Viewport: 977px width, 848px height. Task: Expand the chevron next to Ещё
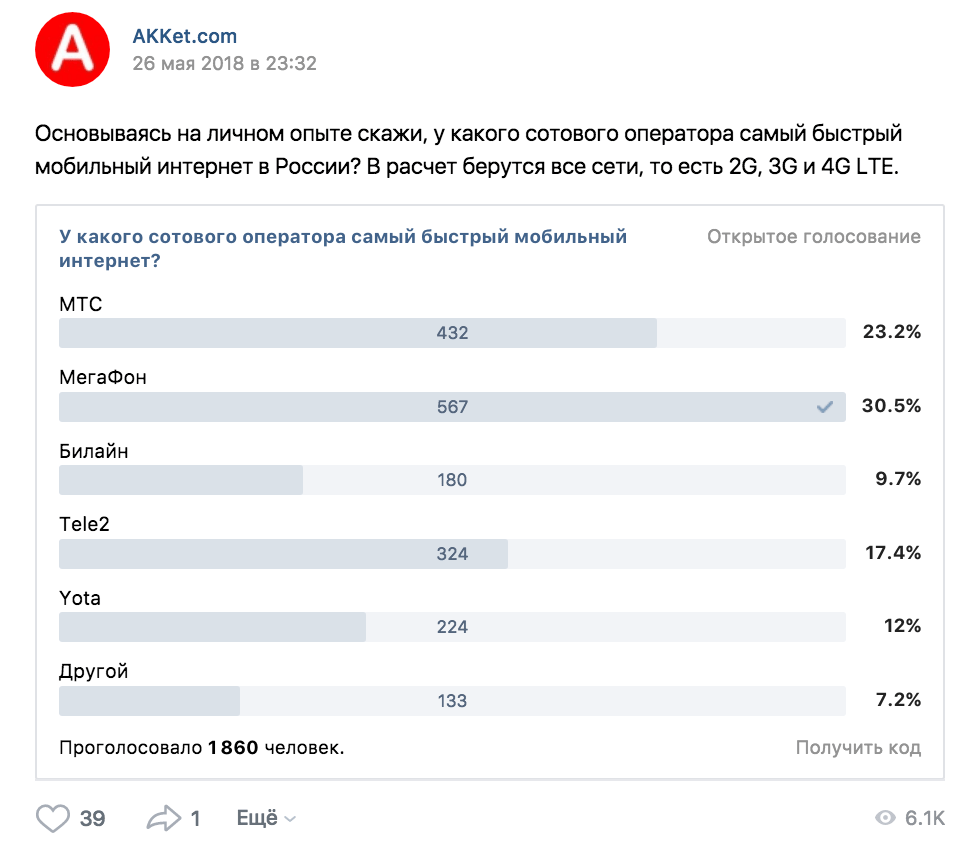[289, 818]
